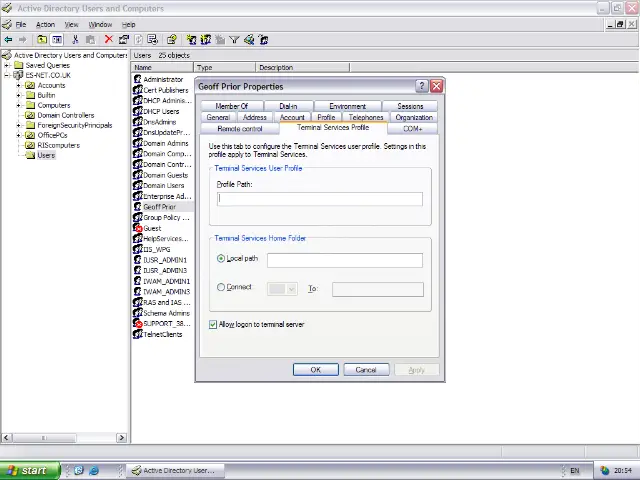The image size is (640, 480).
Task: Click the Help toolbar icon
Action: point(171,40)
